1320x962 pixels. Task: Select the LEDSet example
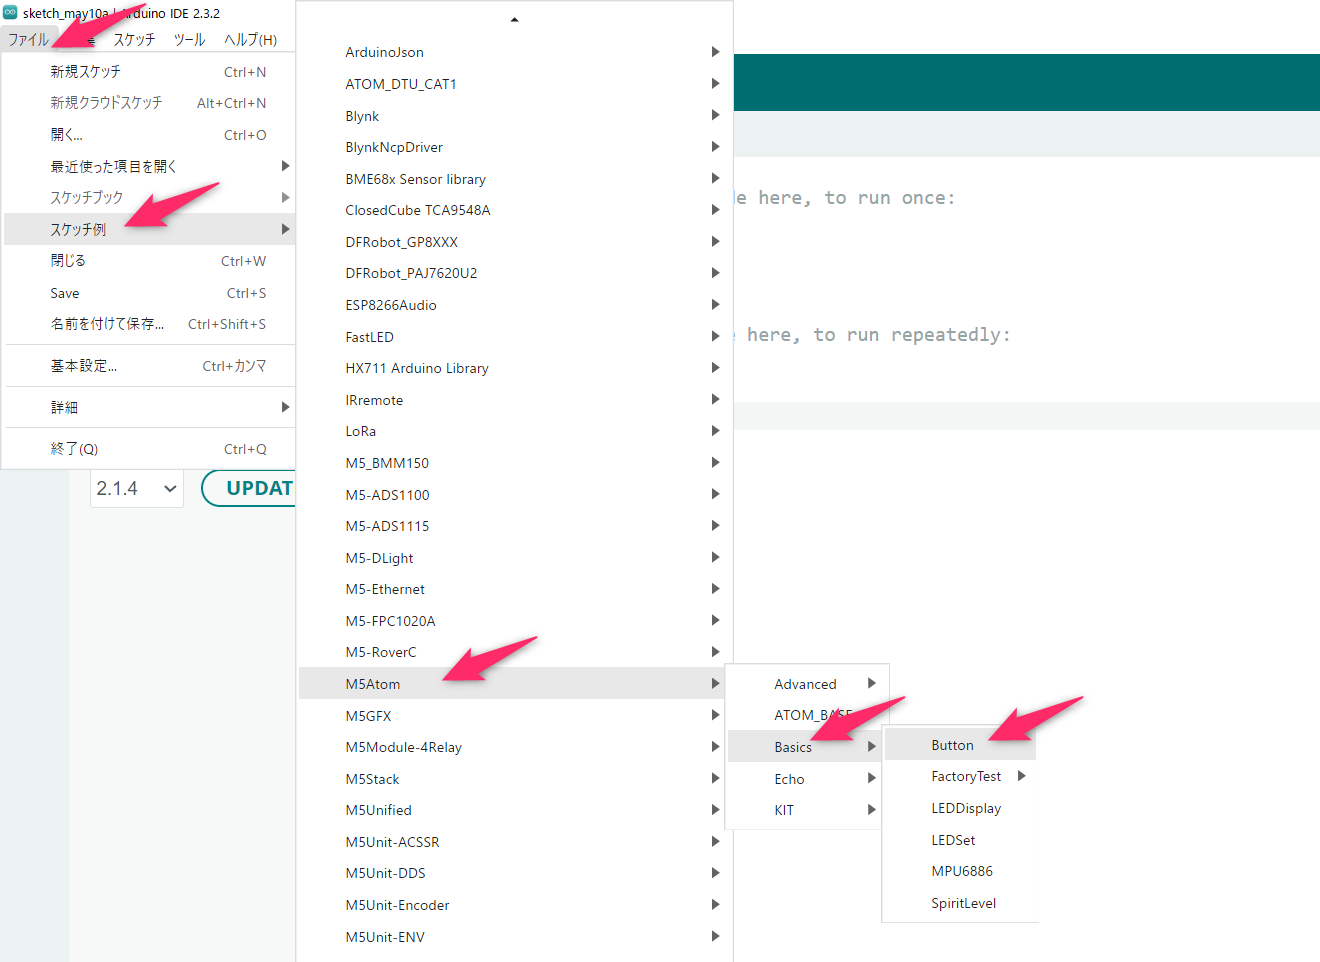click(960, 840)
